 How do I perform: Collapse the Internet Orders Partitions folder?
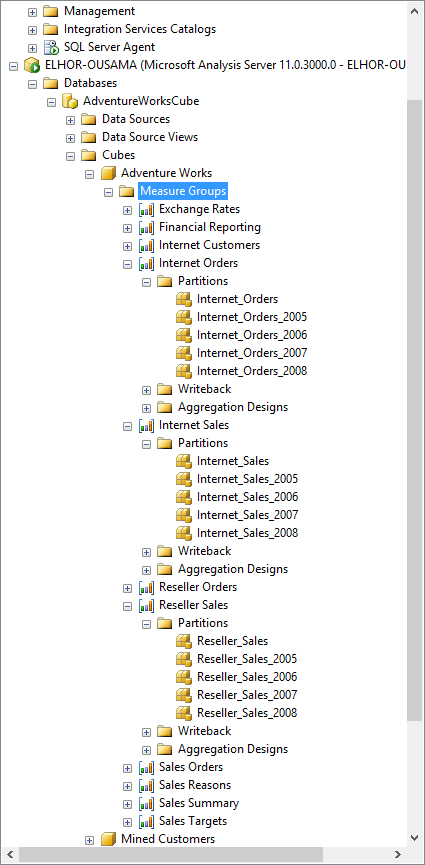click(146, 281)
